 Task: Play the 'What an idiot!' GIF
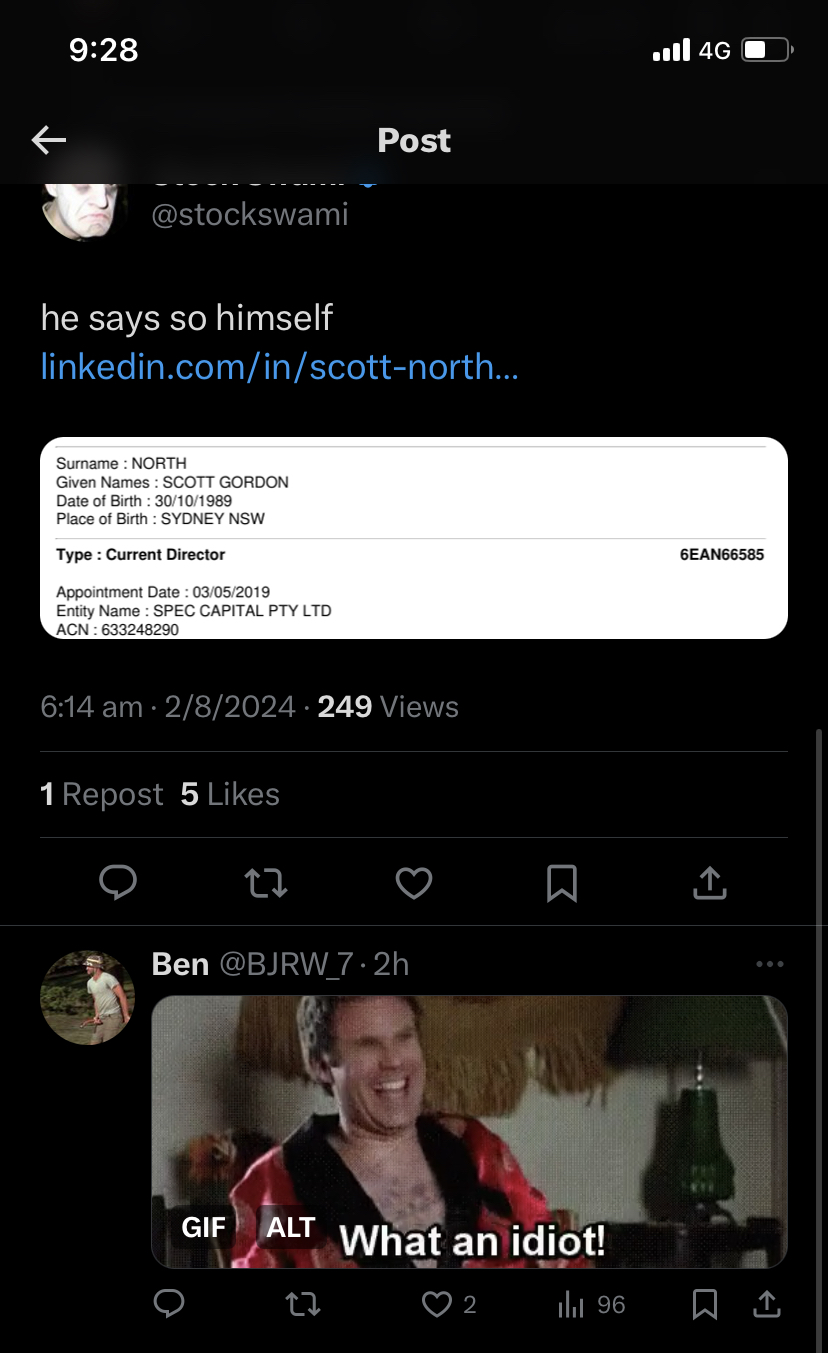[470, 1110]
